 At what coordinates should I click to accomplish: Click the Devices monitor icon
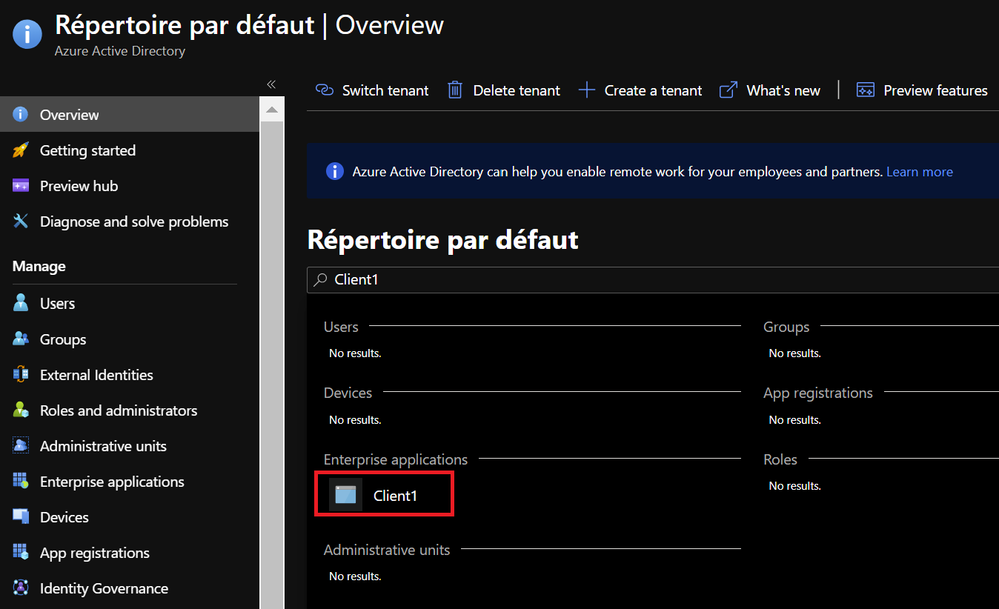point(20,517)
